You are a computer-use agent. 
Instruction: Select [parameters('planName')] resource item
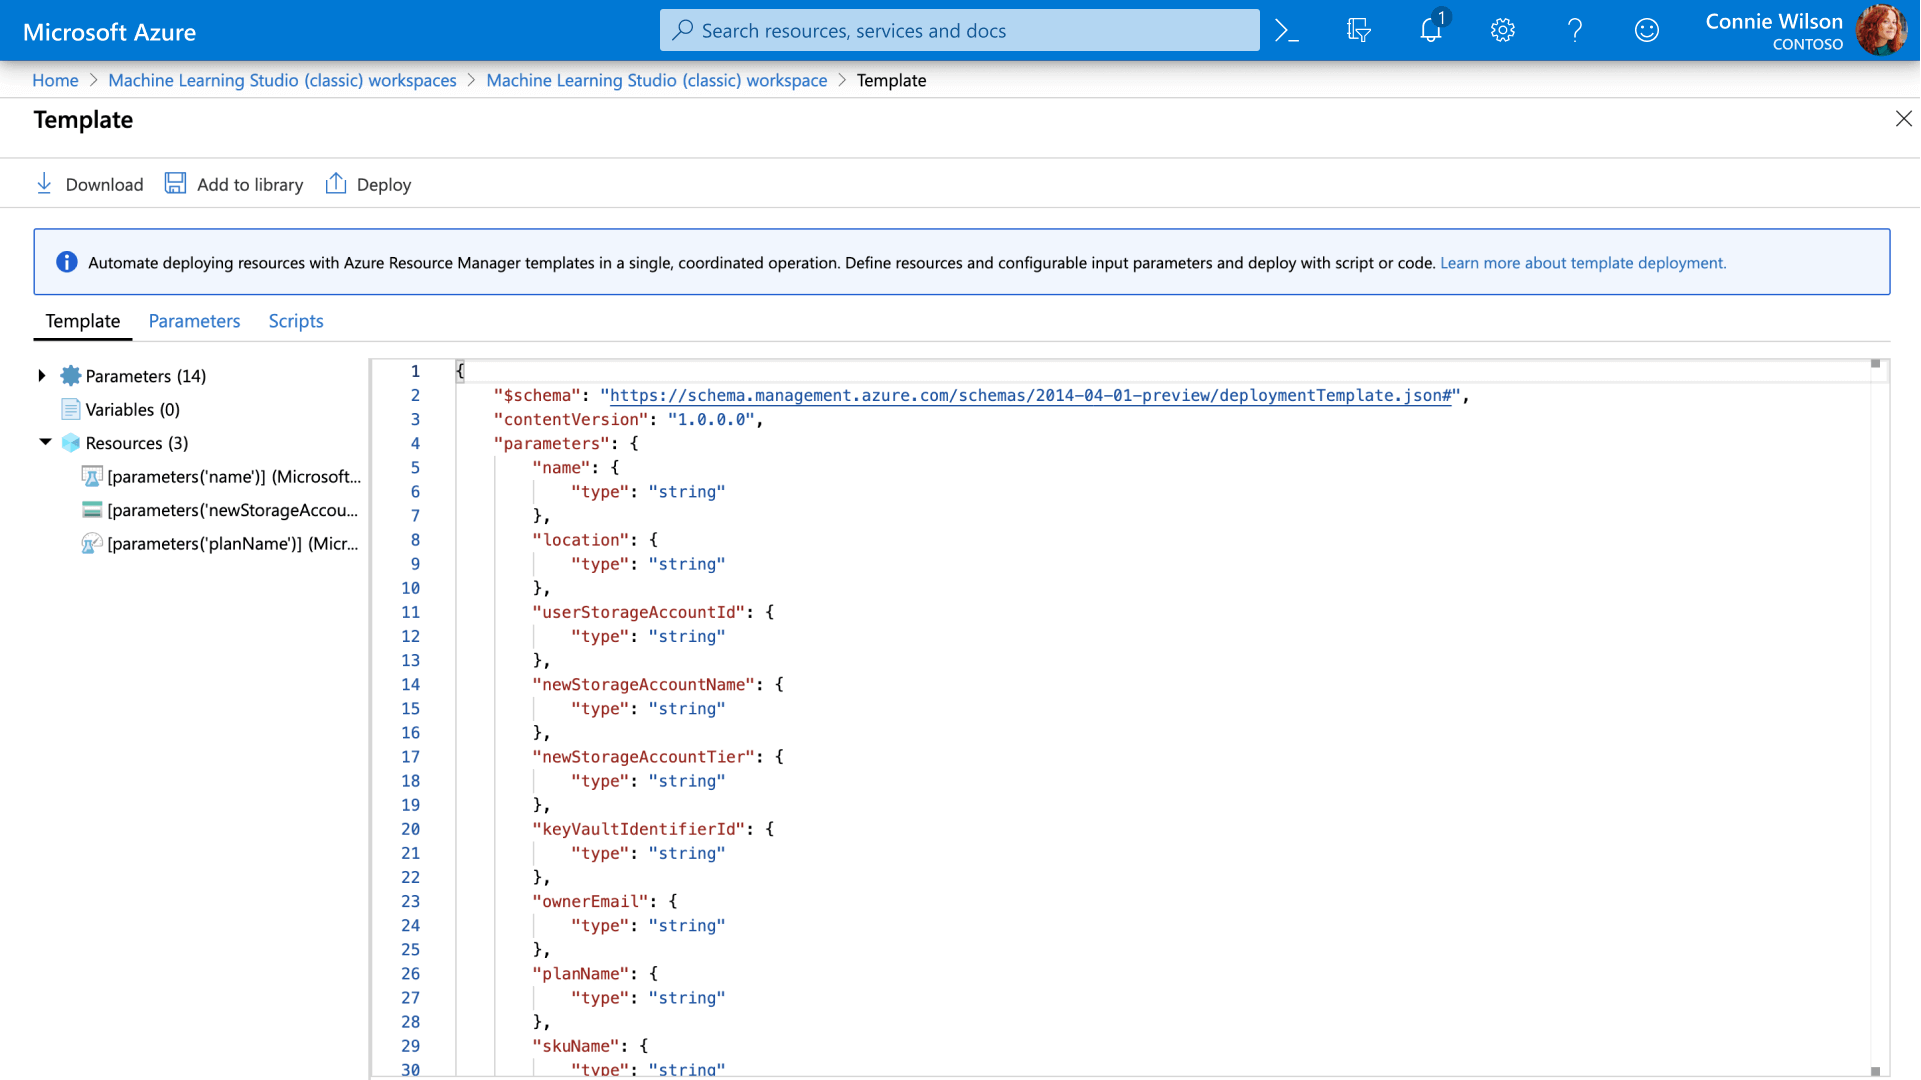tap(233, 544)
